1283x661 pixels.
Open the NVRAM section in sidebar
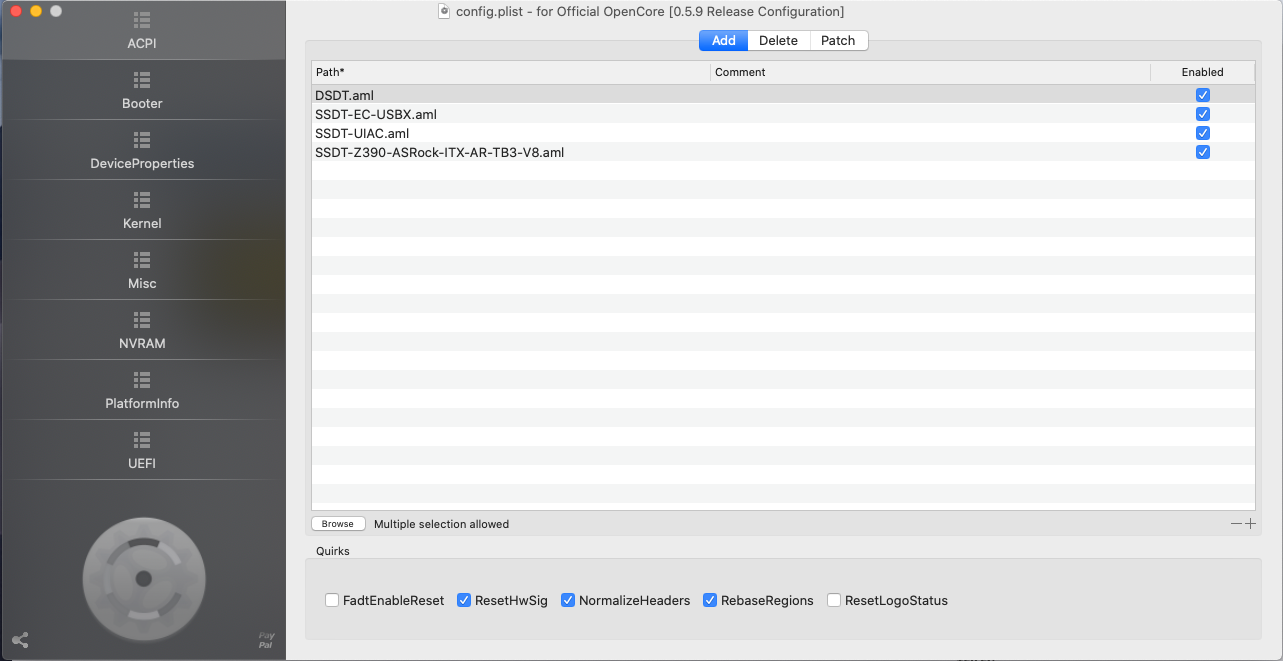[x=142, y=331]
